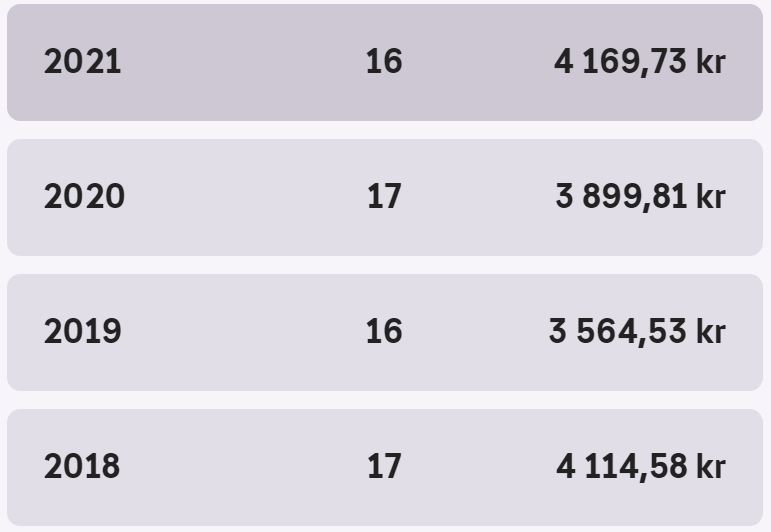This screenshot has width=771, height=532.
Task: Click the kr unit in the 2021 row
Action: 711,62
